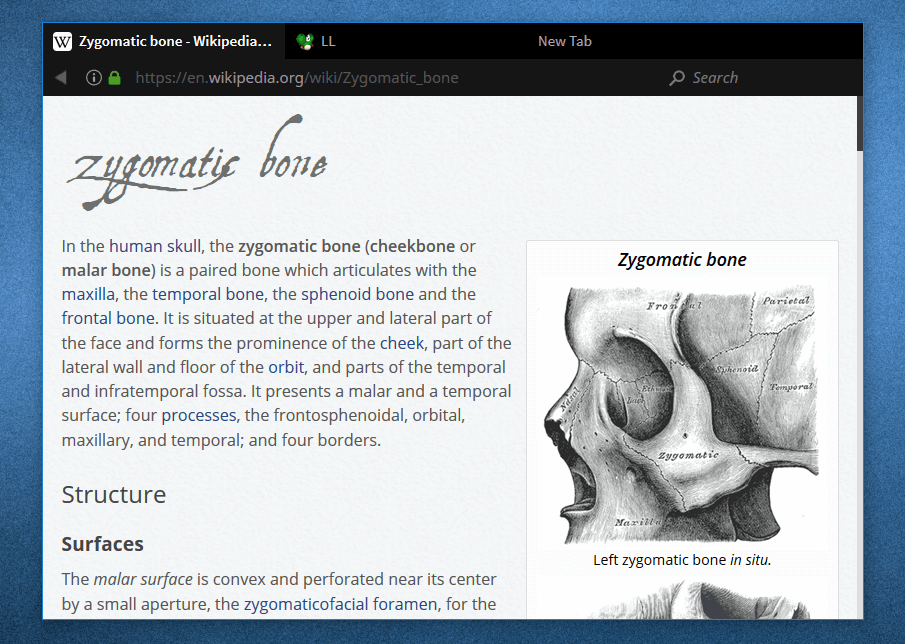Click the italic phrase malar surface
The image size is (905, 644).
tap(143, 579)
